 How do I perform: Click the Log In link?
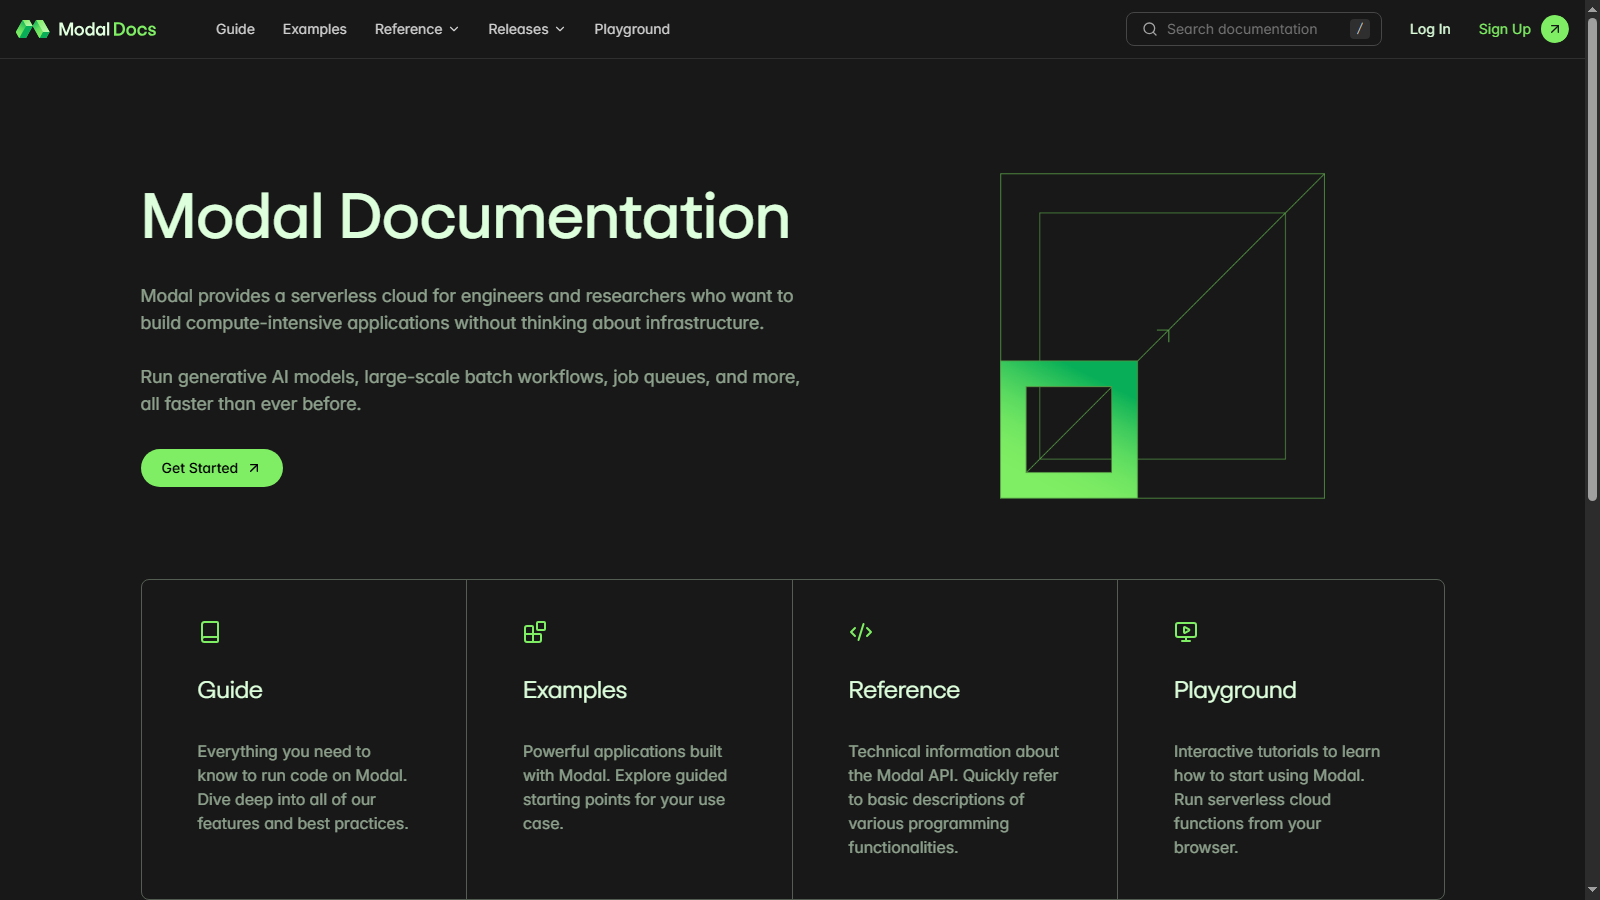click(1430, 29)
